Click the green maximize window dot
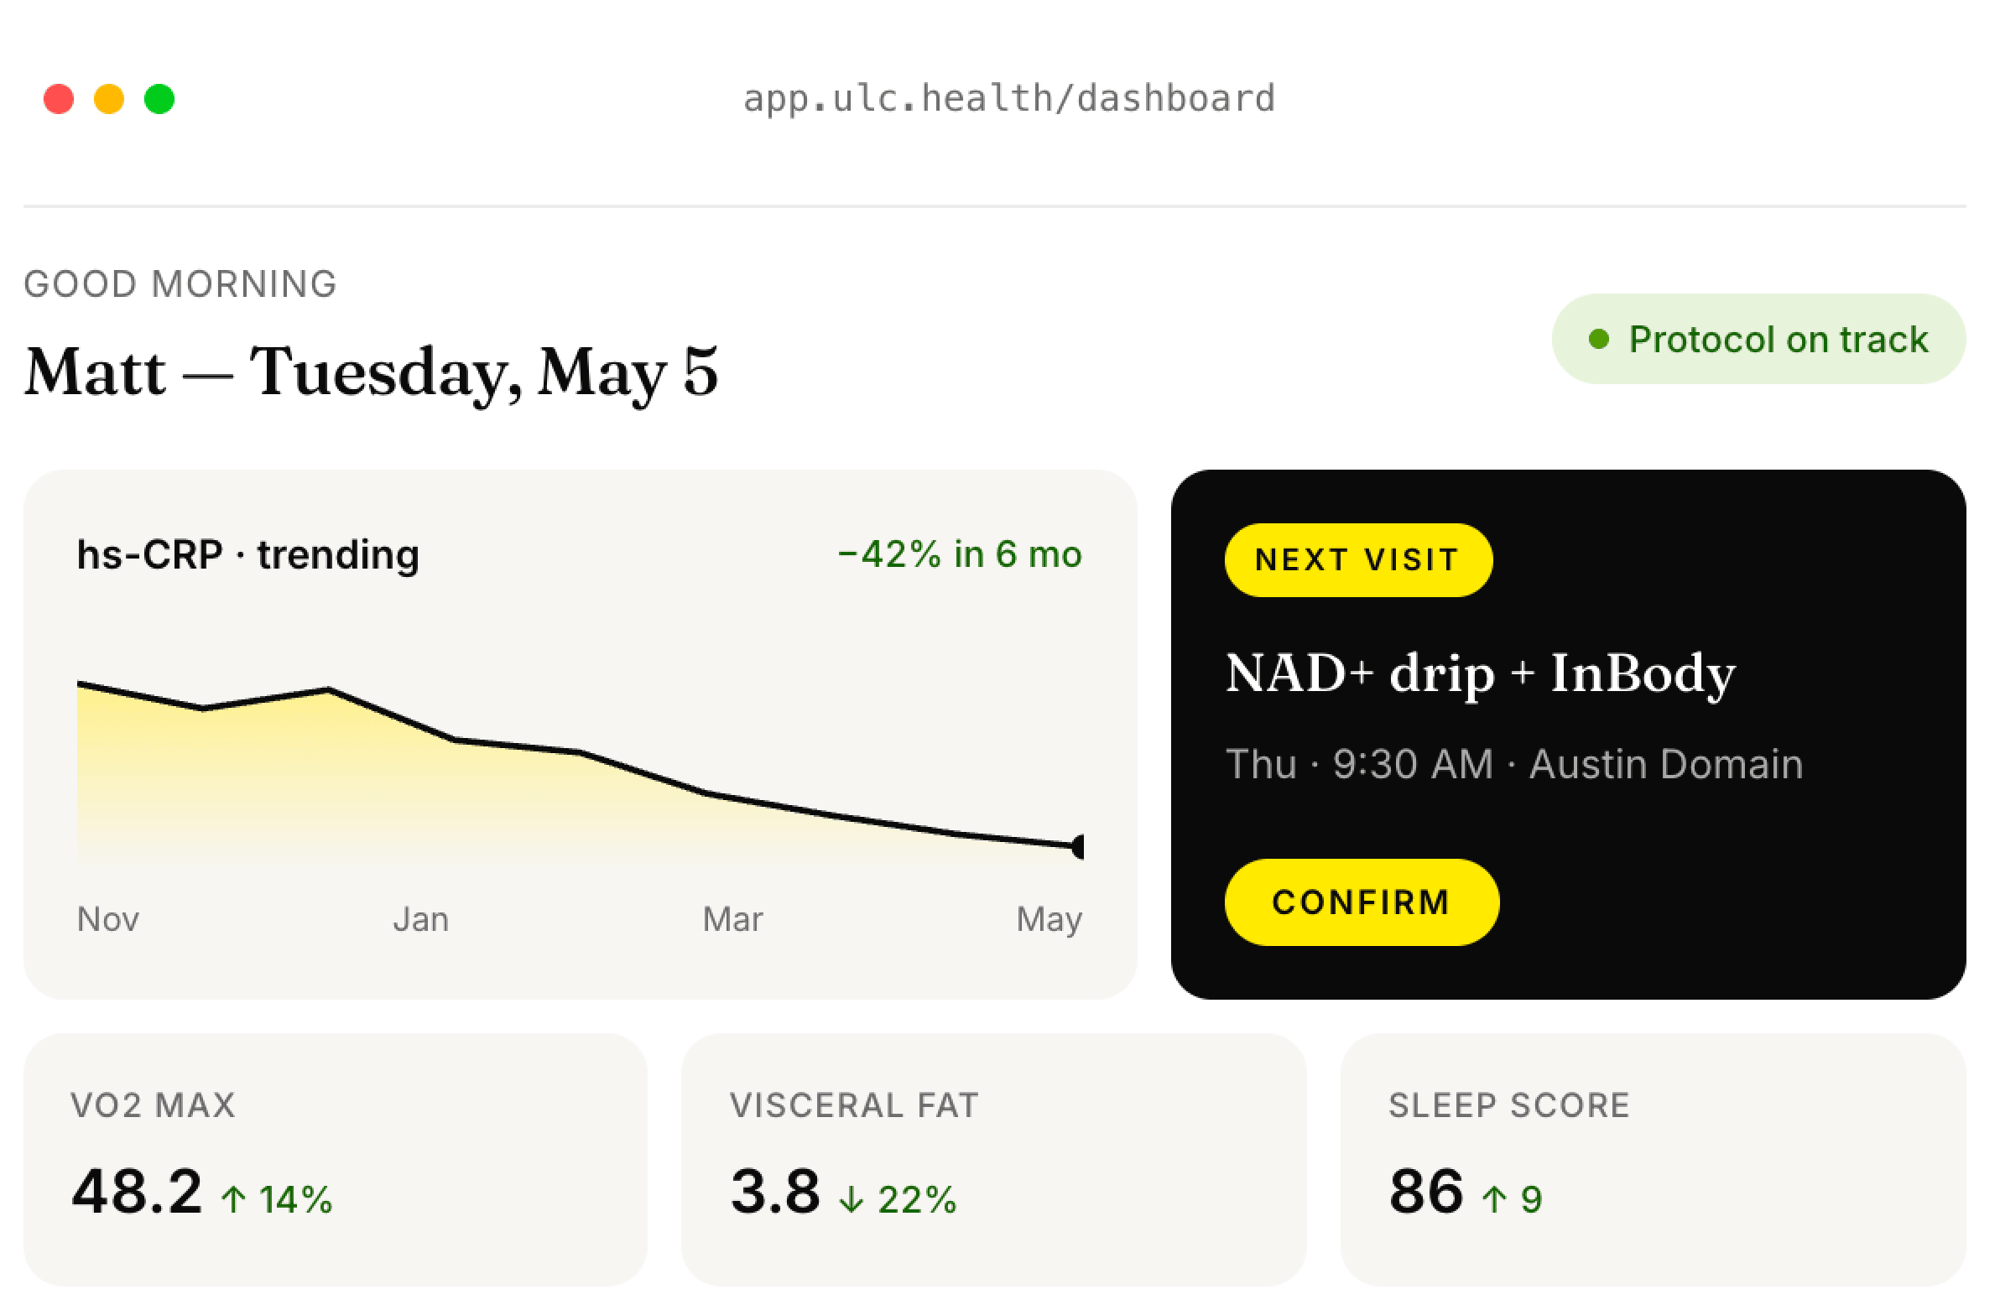The width and height of the screenshot is (2000, 1315). click(159, 99)
